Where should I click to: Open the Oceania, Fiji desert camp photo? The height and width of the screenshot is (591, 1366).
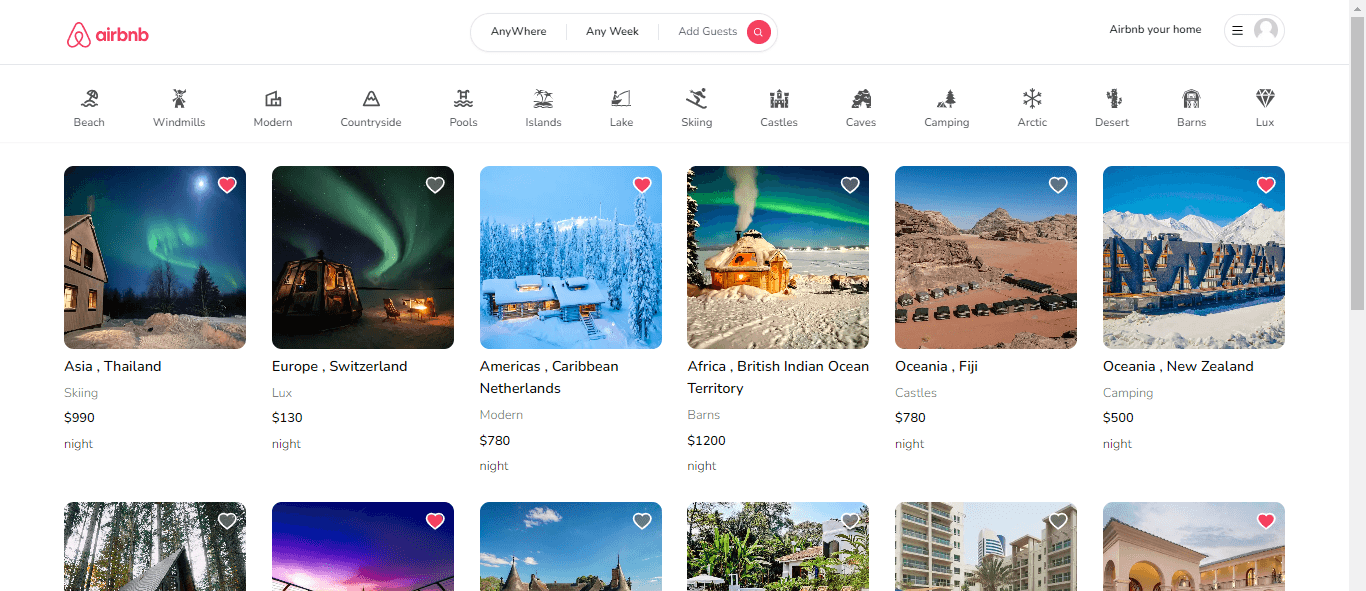pos(986,257)
